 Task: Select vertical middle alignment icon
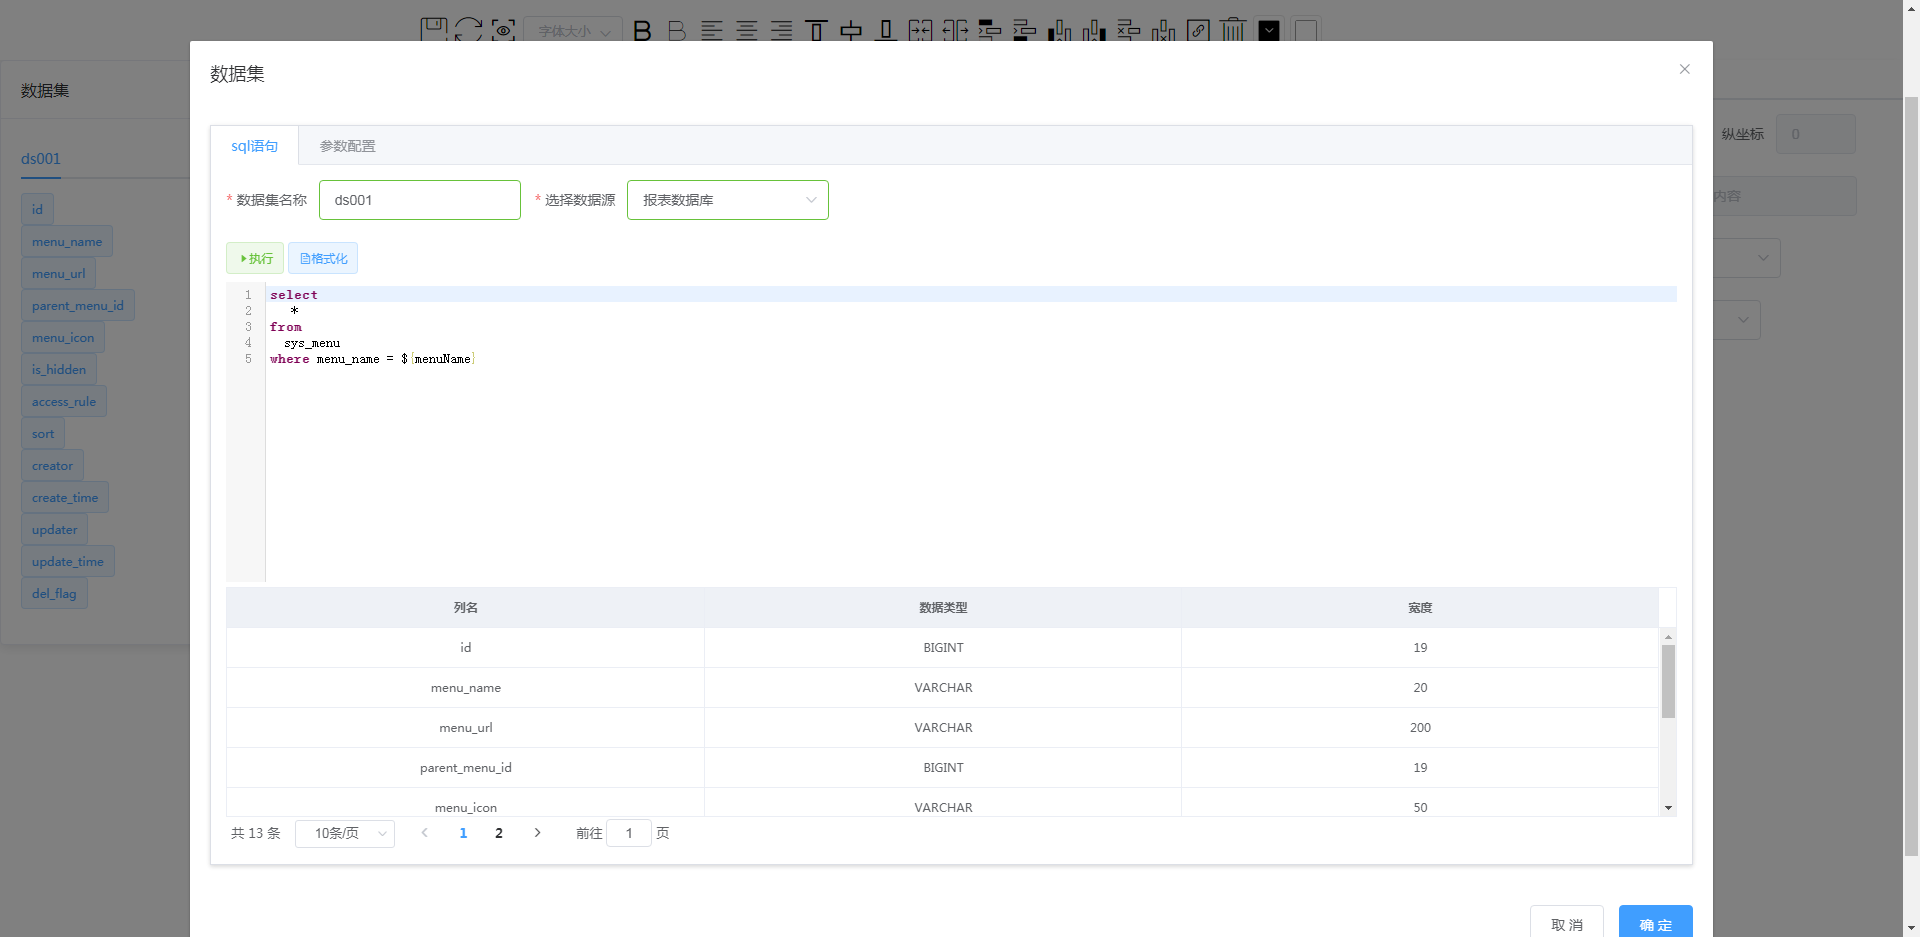tap(851, 31)
